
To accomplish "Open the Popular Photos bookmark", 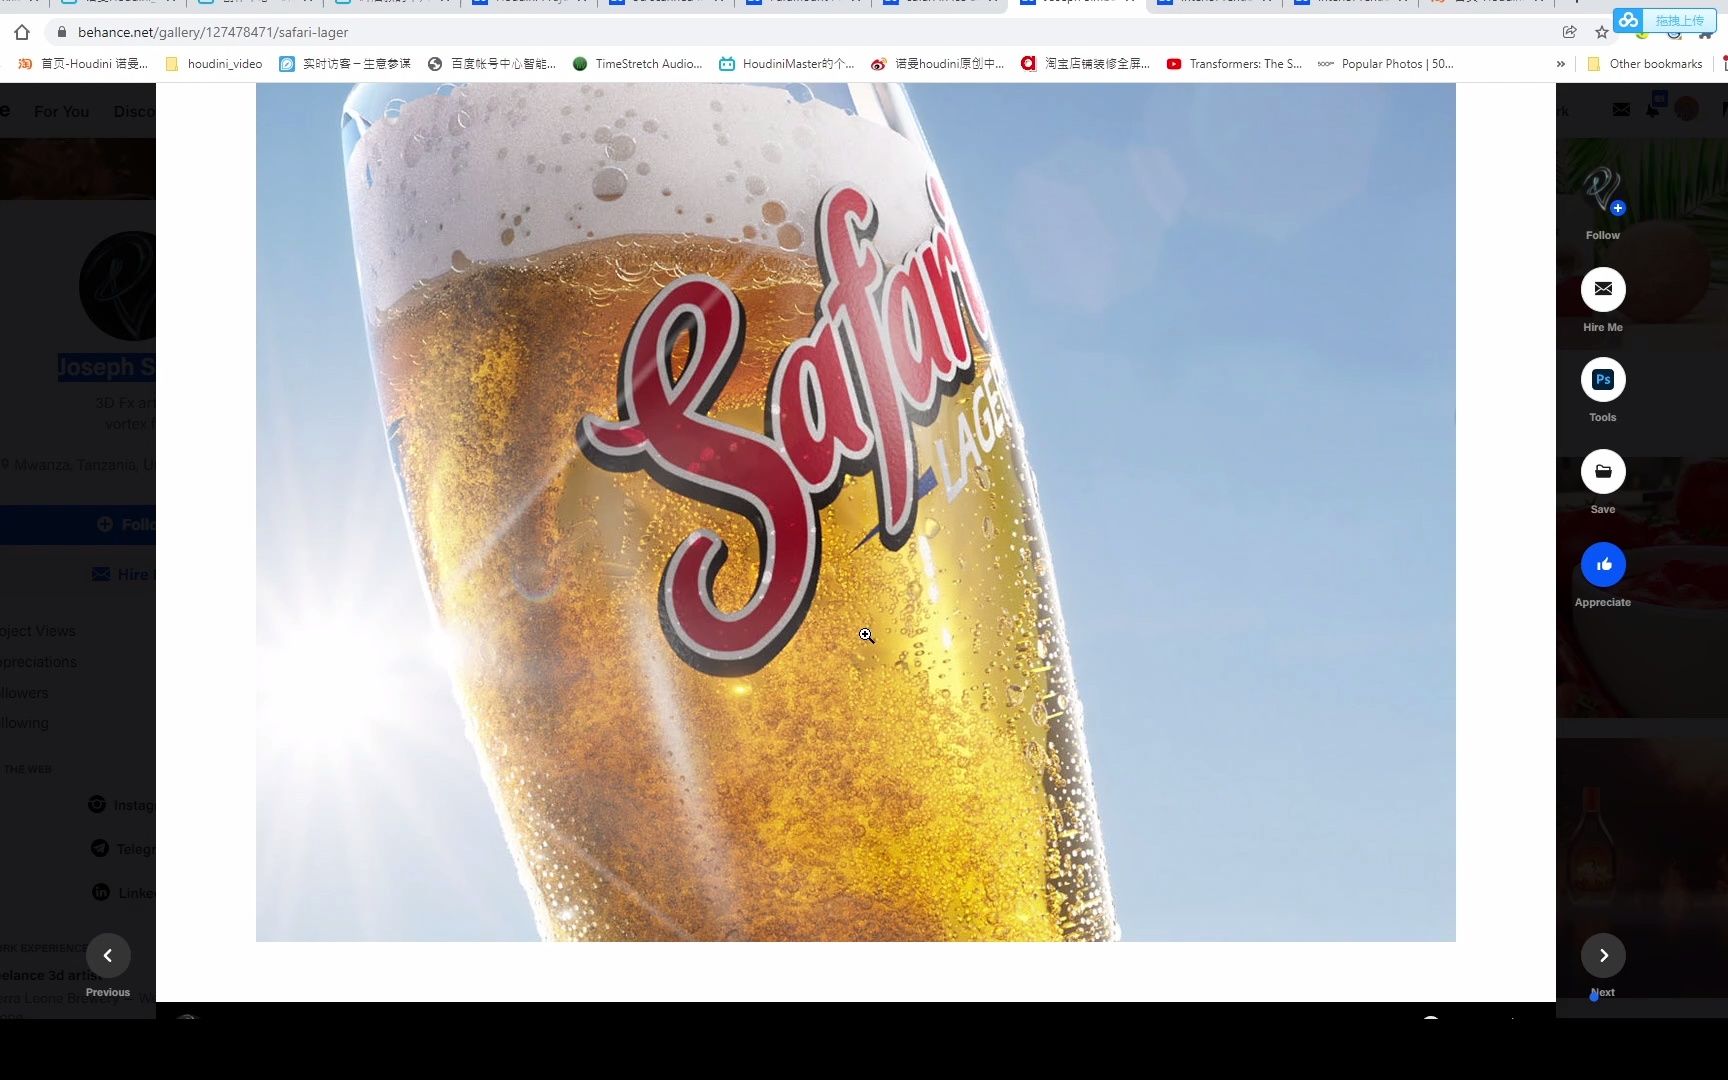I will point(1386,64).
